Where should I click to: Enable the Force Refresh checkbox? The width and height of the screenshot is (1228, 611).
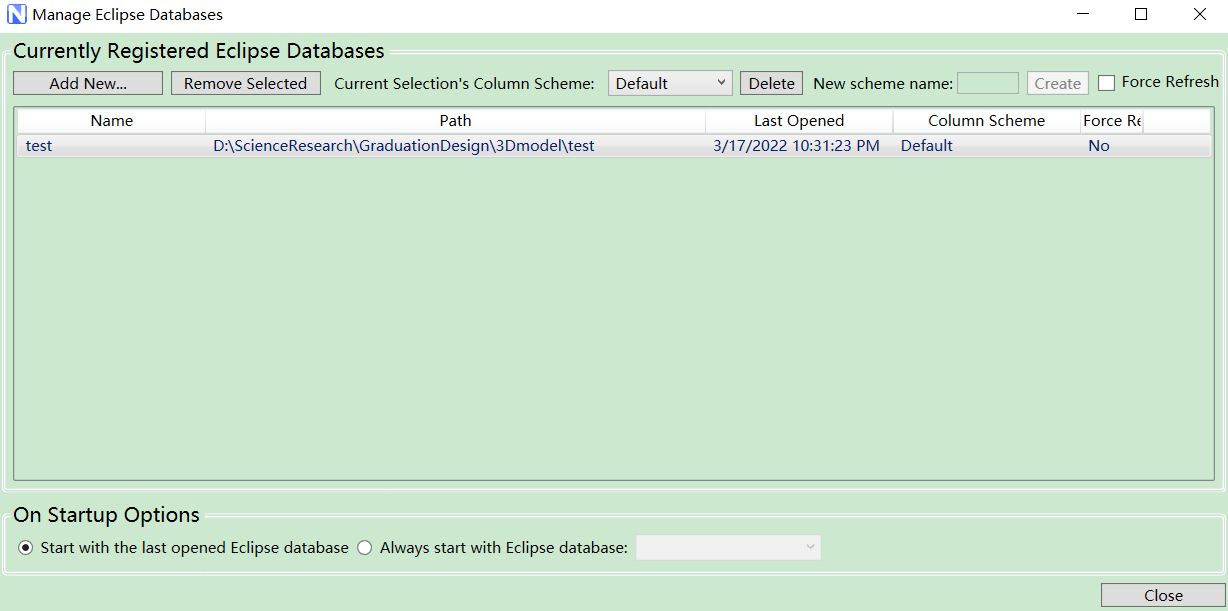point(1106,83)
